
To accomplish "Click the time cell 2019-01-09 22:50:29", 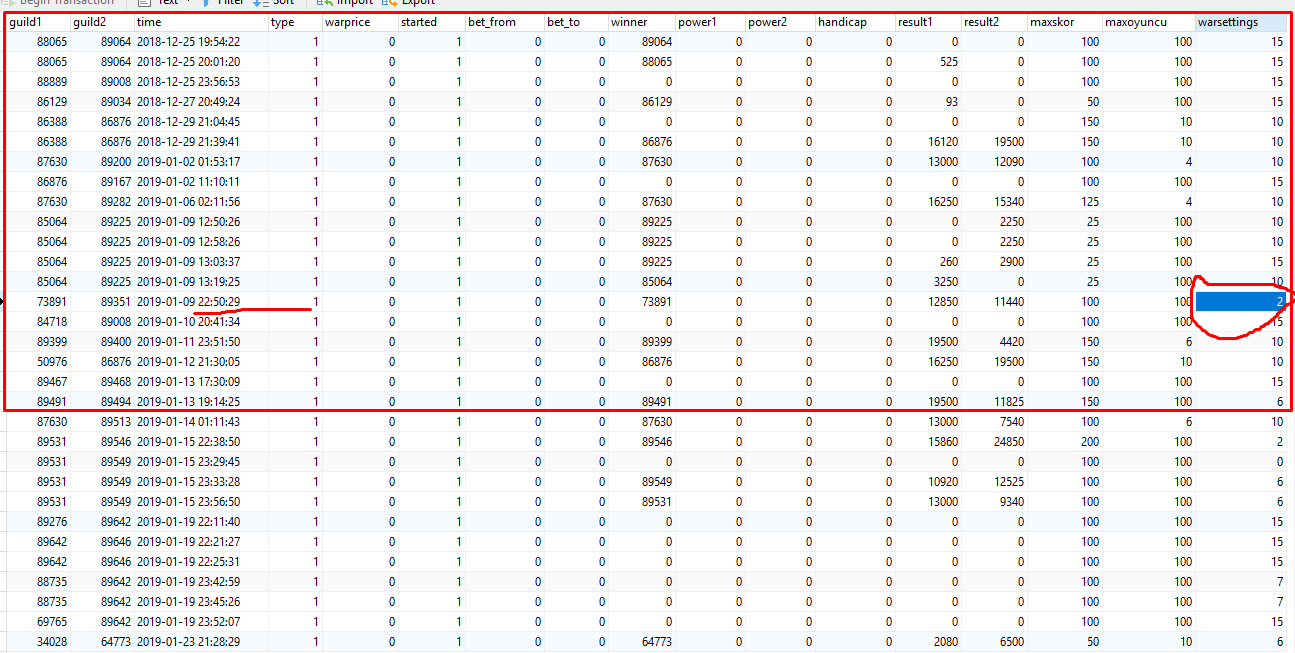I will [x=188, y=302].
